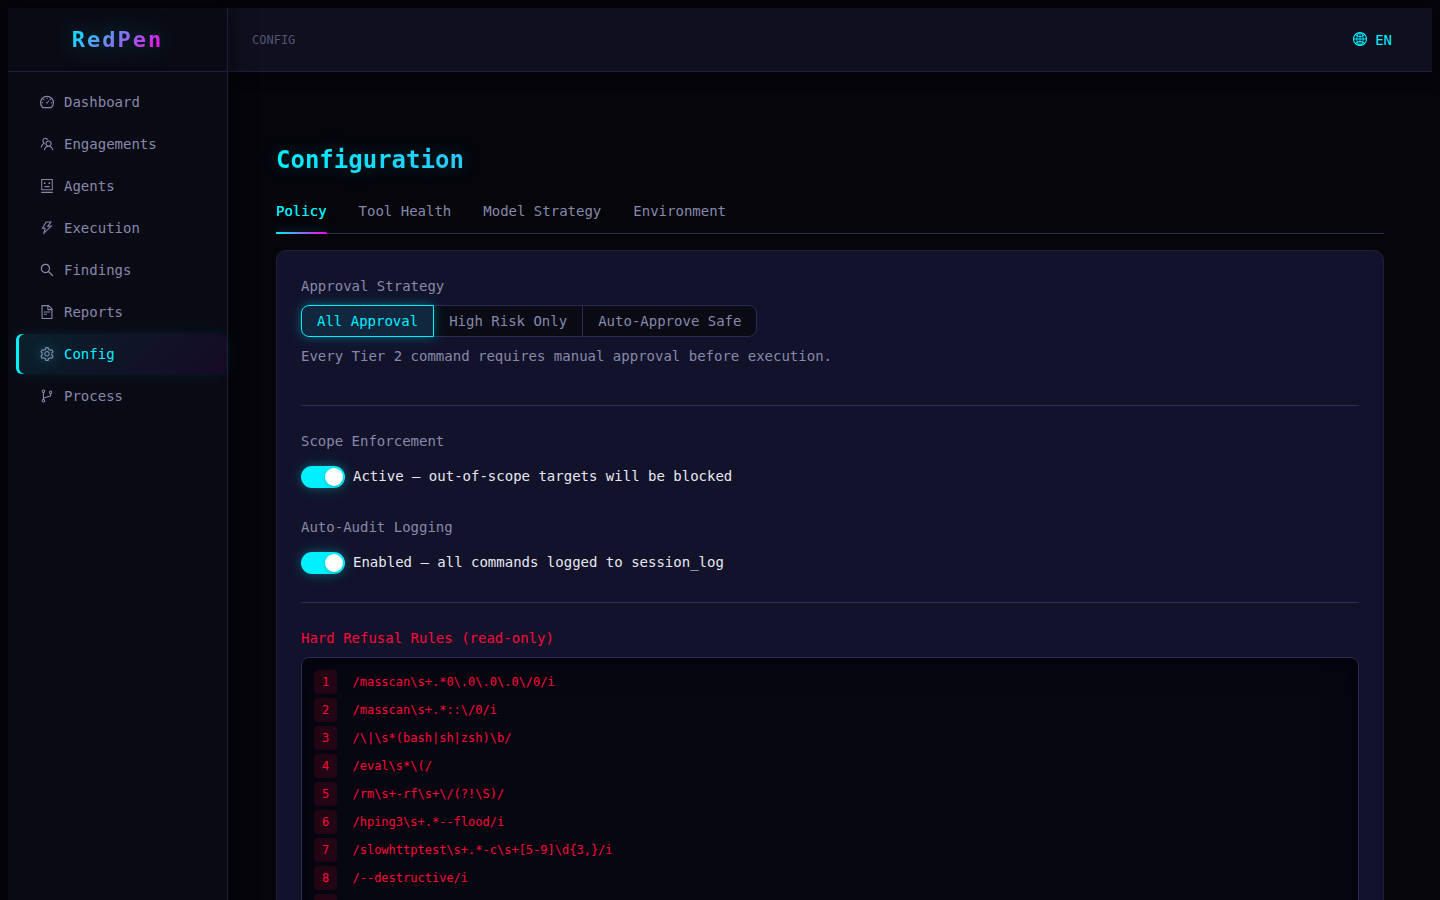Switch to the Policy tab
Viewport: 1440px width, 900px height.
(301, 211)
